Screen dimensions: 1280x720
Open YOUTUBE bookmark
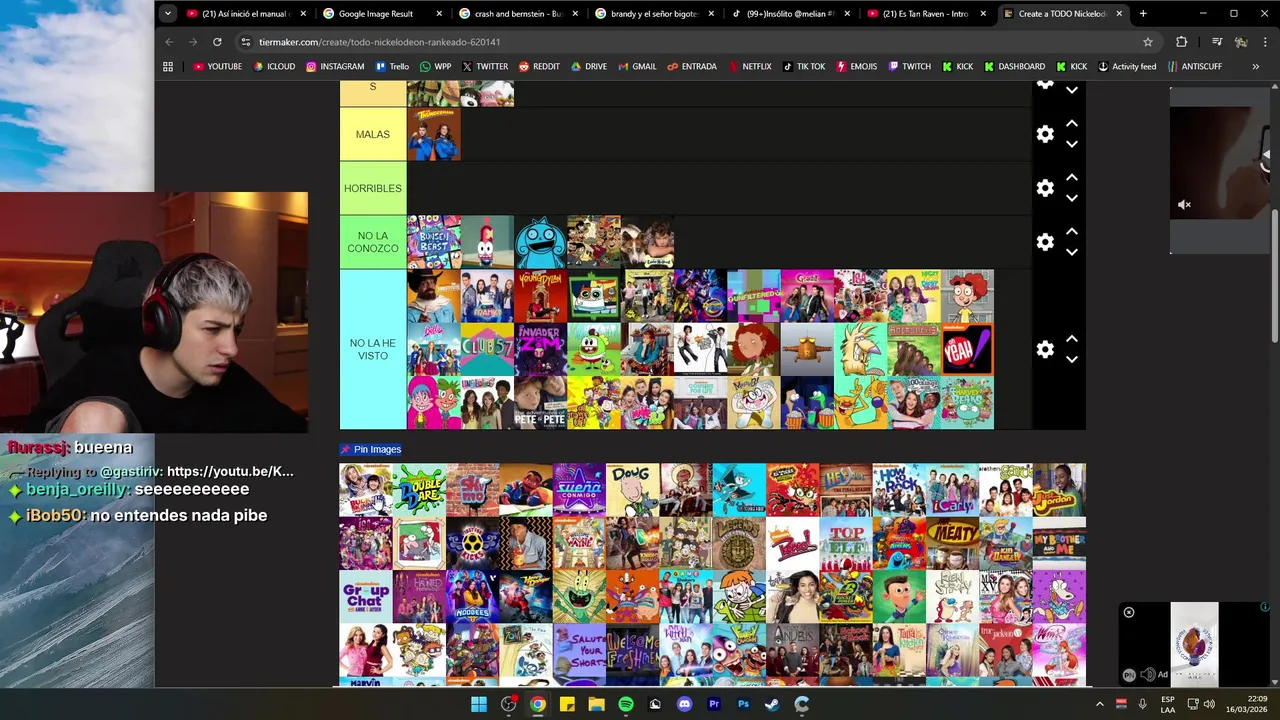(217, 67)
